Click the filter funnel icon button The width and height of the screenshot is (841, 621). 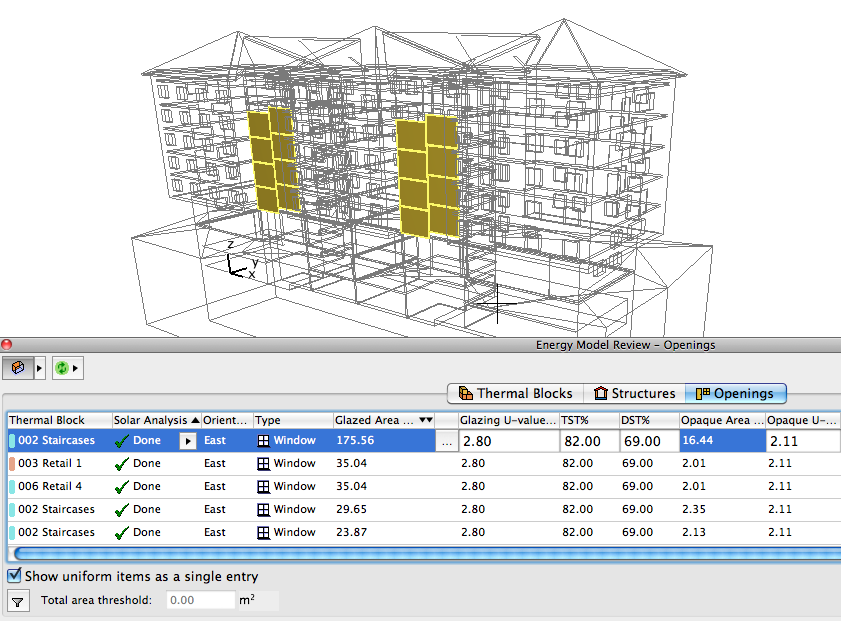[18, 601]
